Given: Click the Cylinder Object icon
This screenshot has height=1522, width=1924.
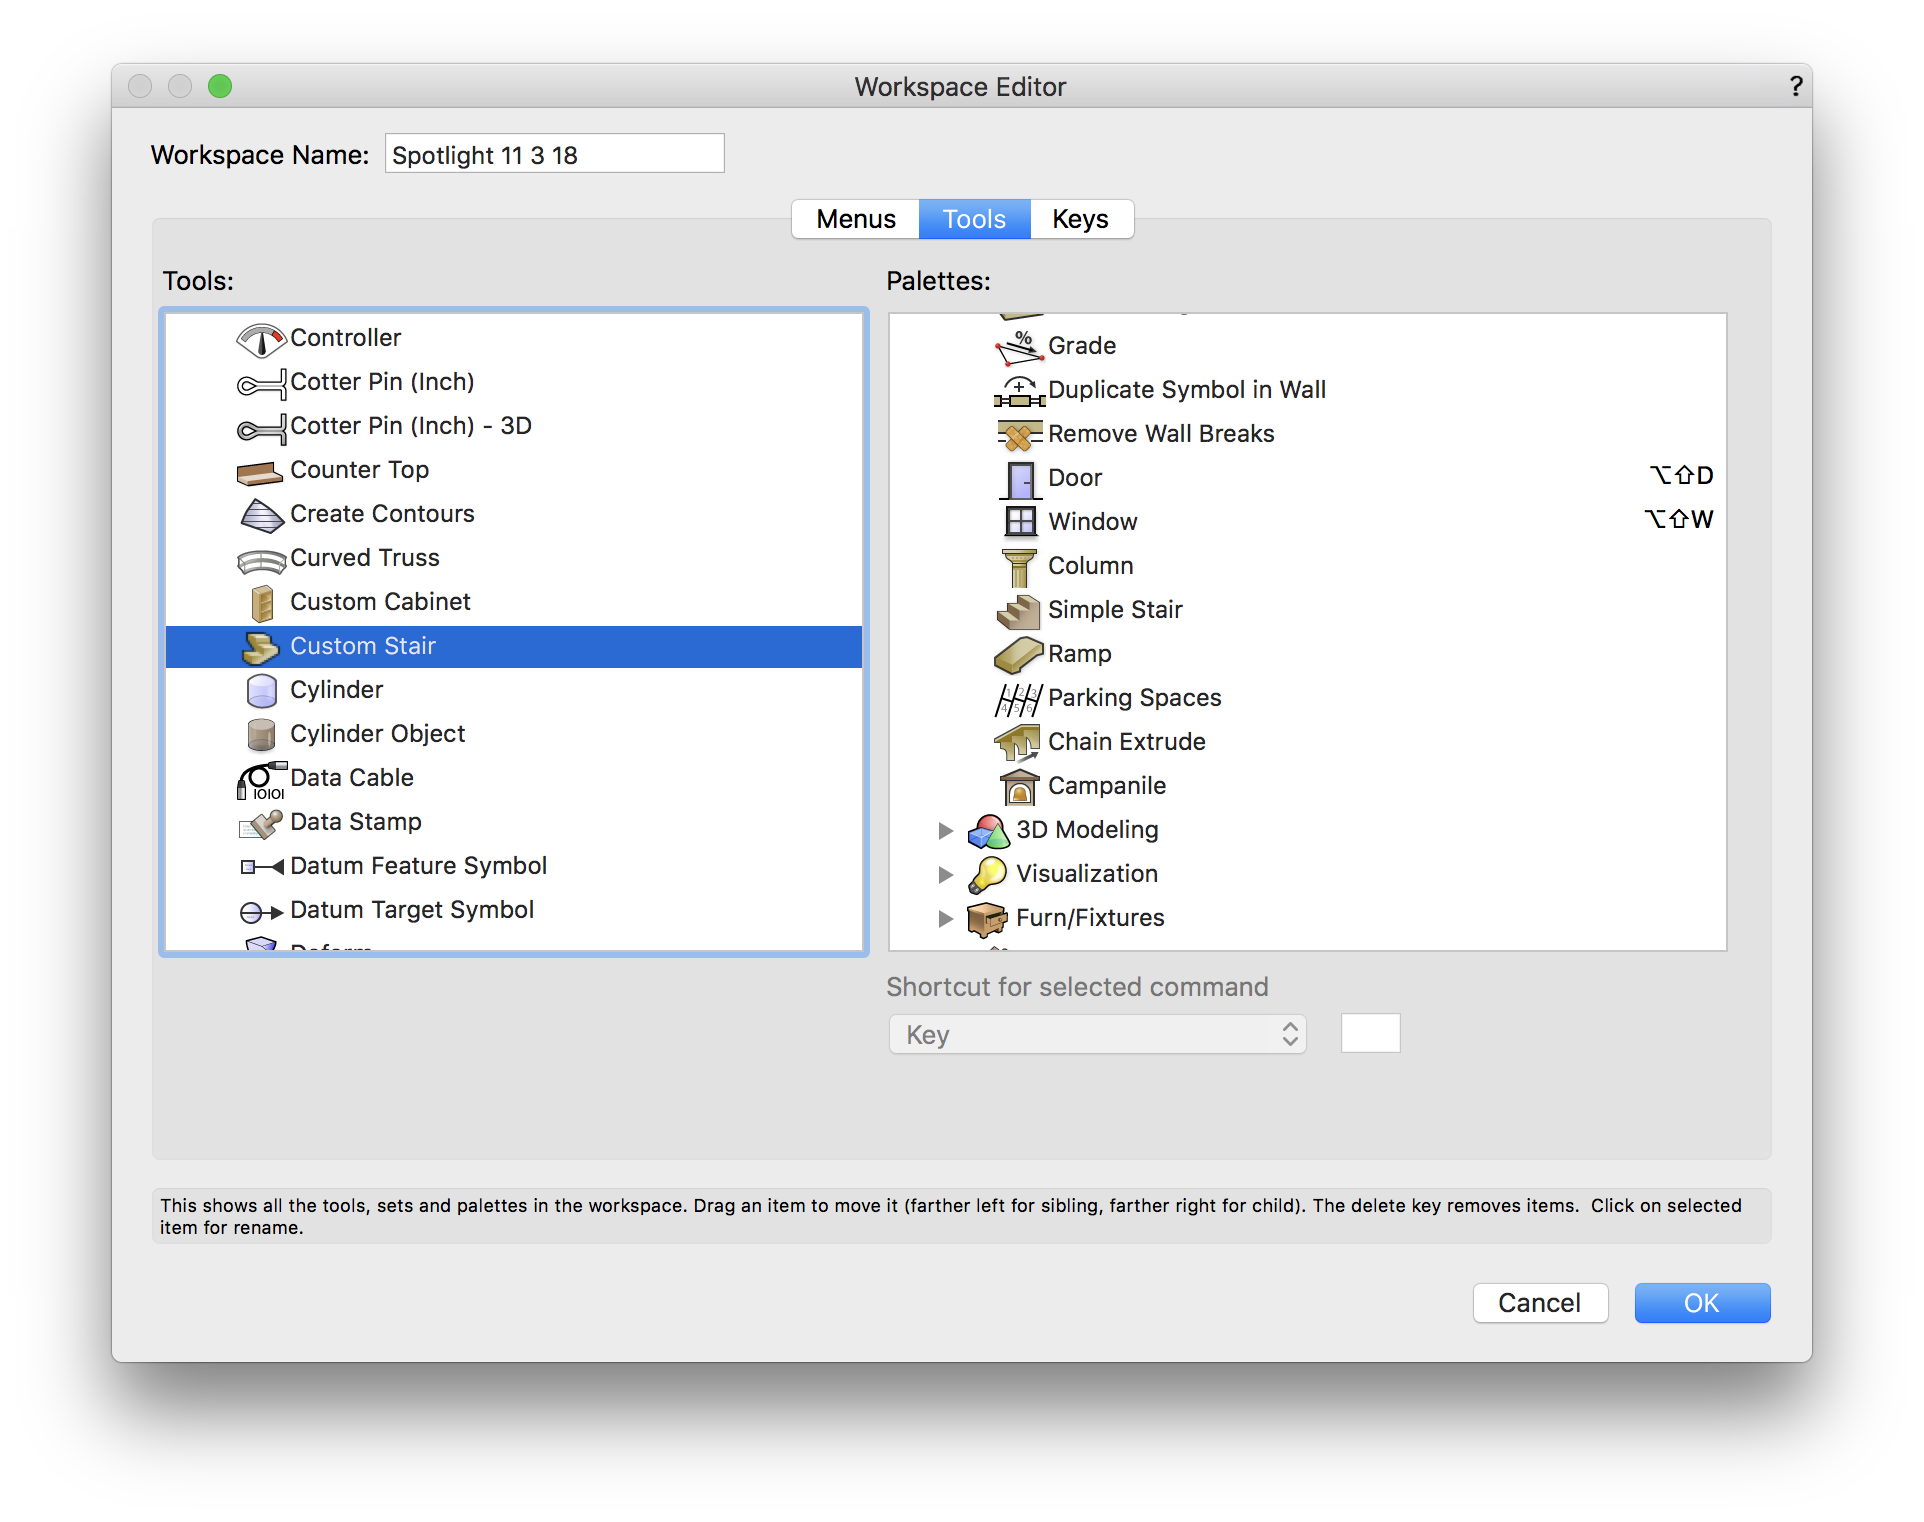Looking at the screenshot, I should 261,735.
